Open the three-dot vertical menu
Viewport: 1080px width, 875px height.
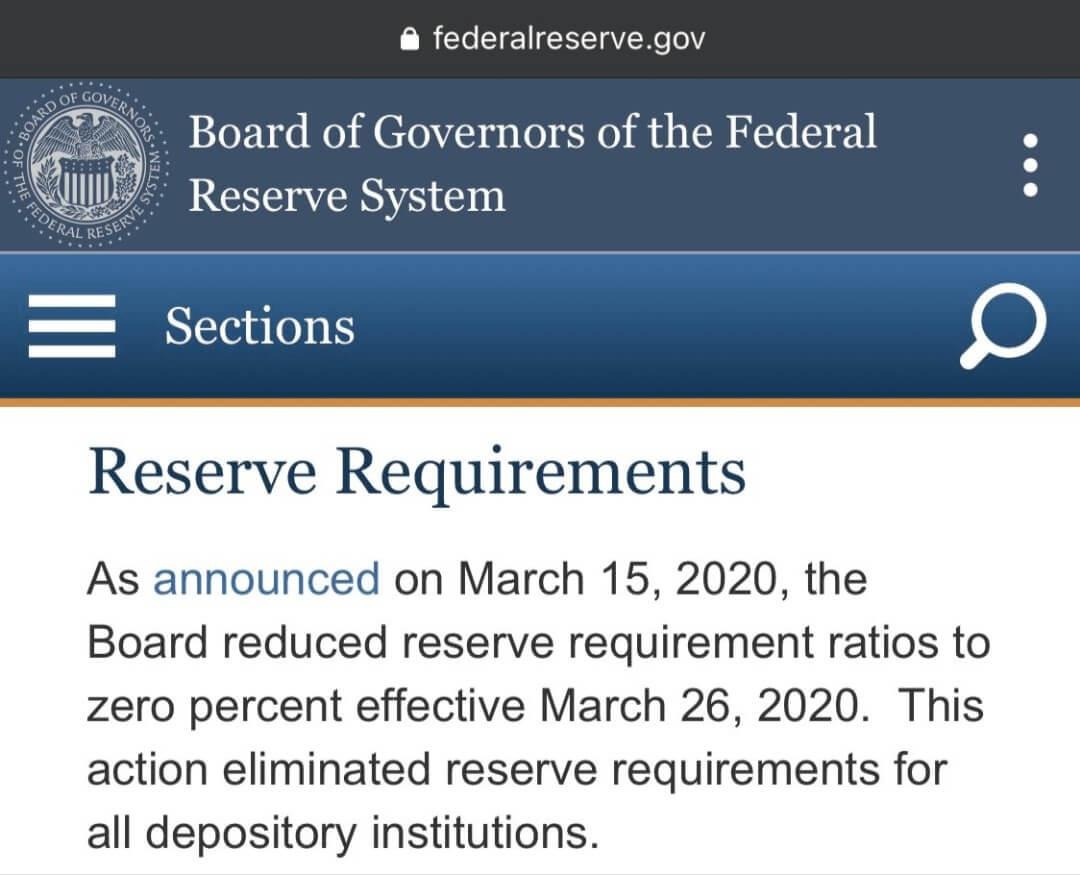point(1031,165)
